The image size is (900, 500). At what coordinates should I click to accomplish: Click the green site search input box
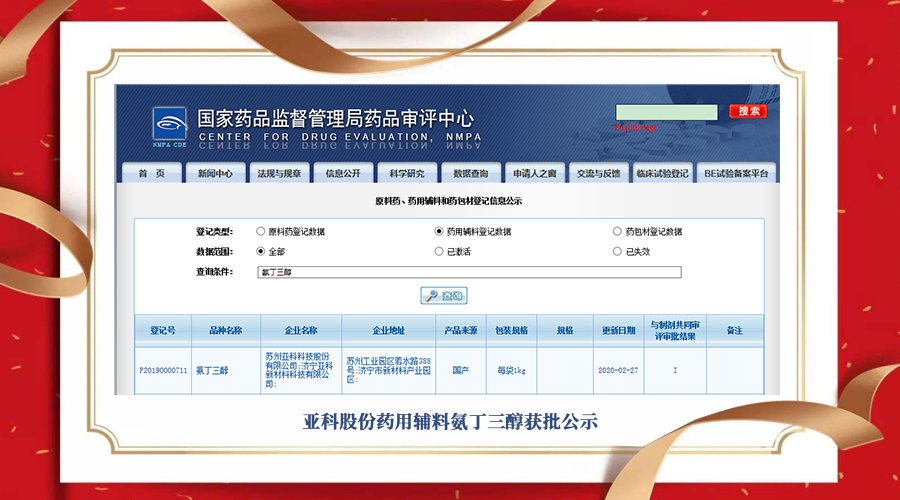pyautogui.click(x=666, y=111)
